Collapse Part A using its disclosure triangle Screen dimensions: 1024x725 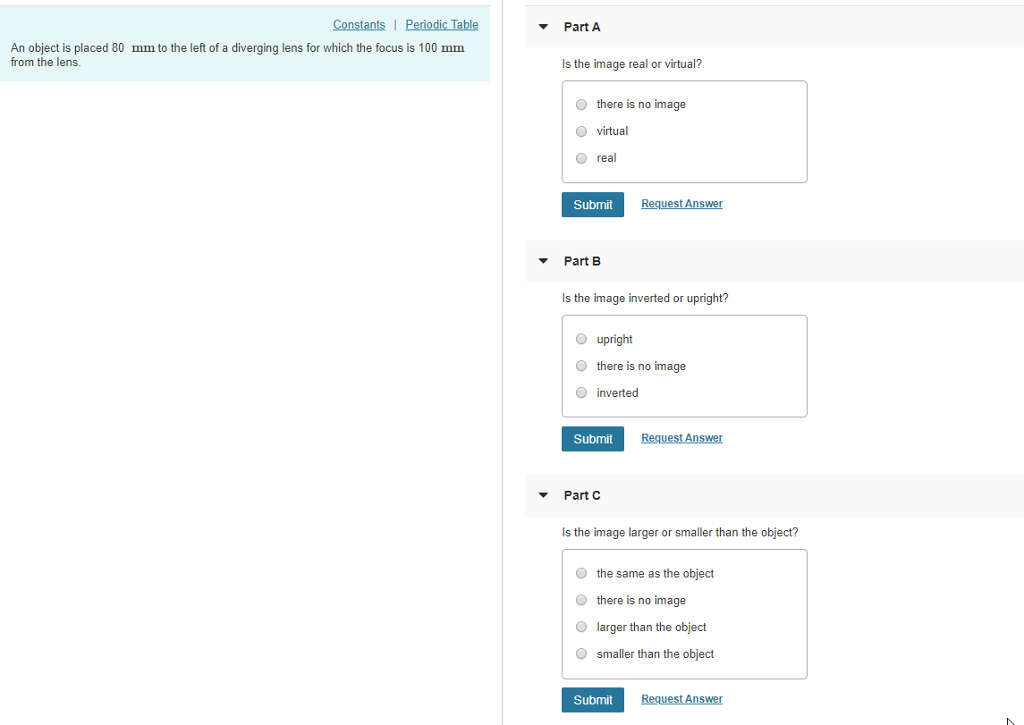(x=543, y=27)
